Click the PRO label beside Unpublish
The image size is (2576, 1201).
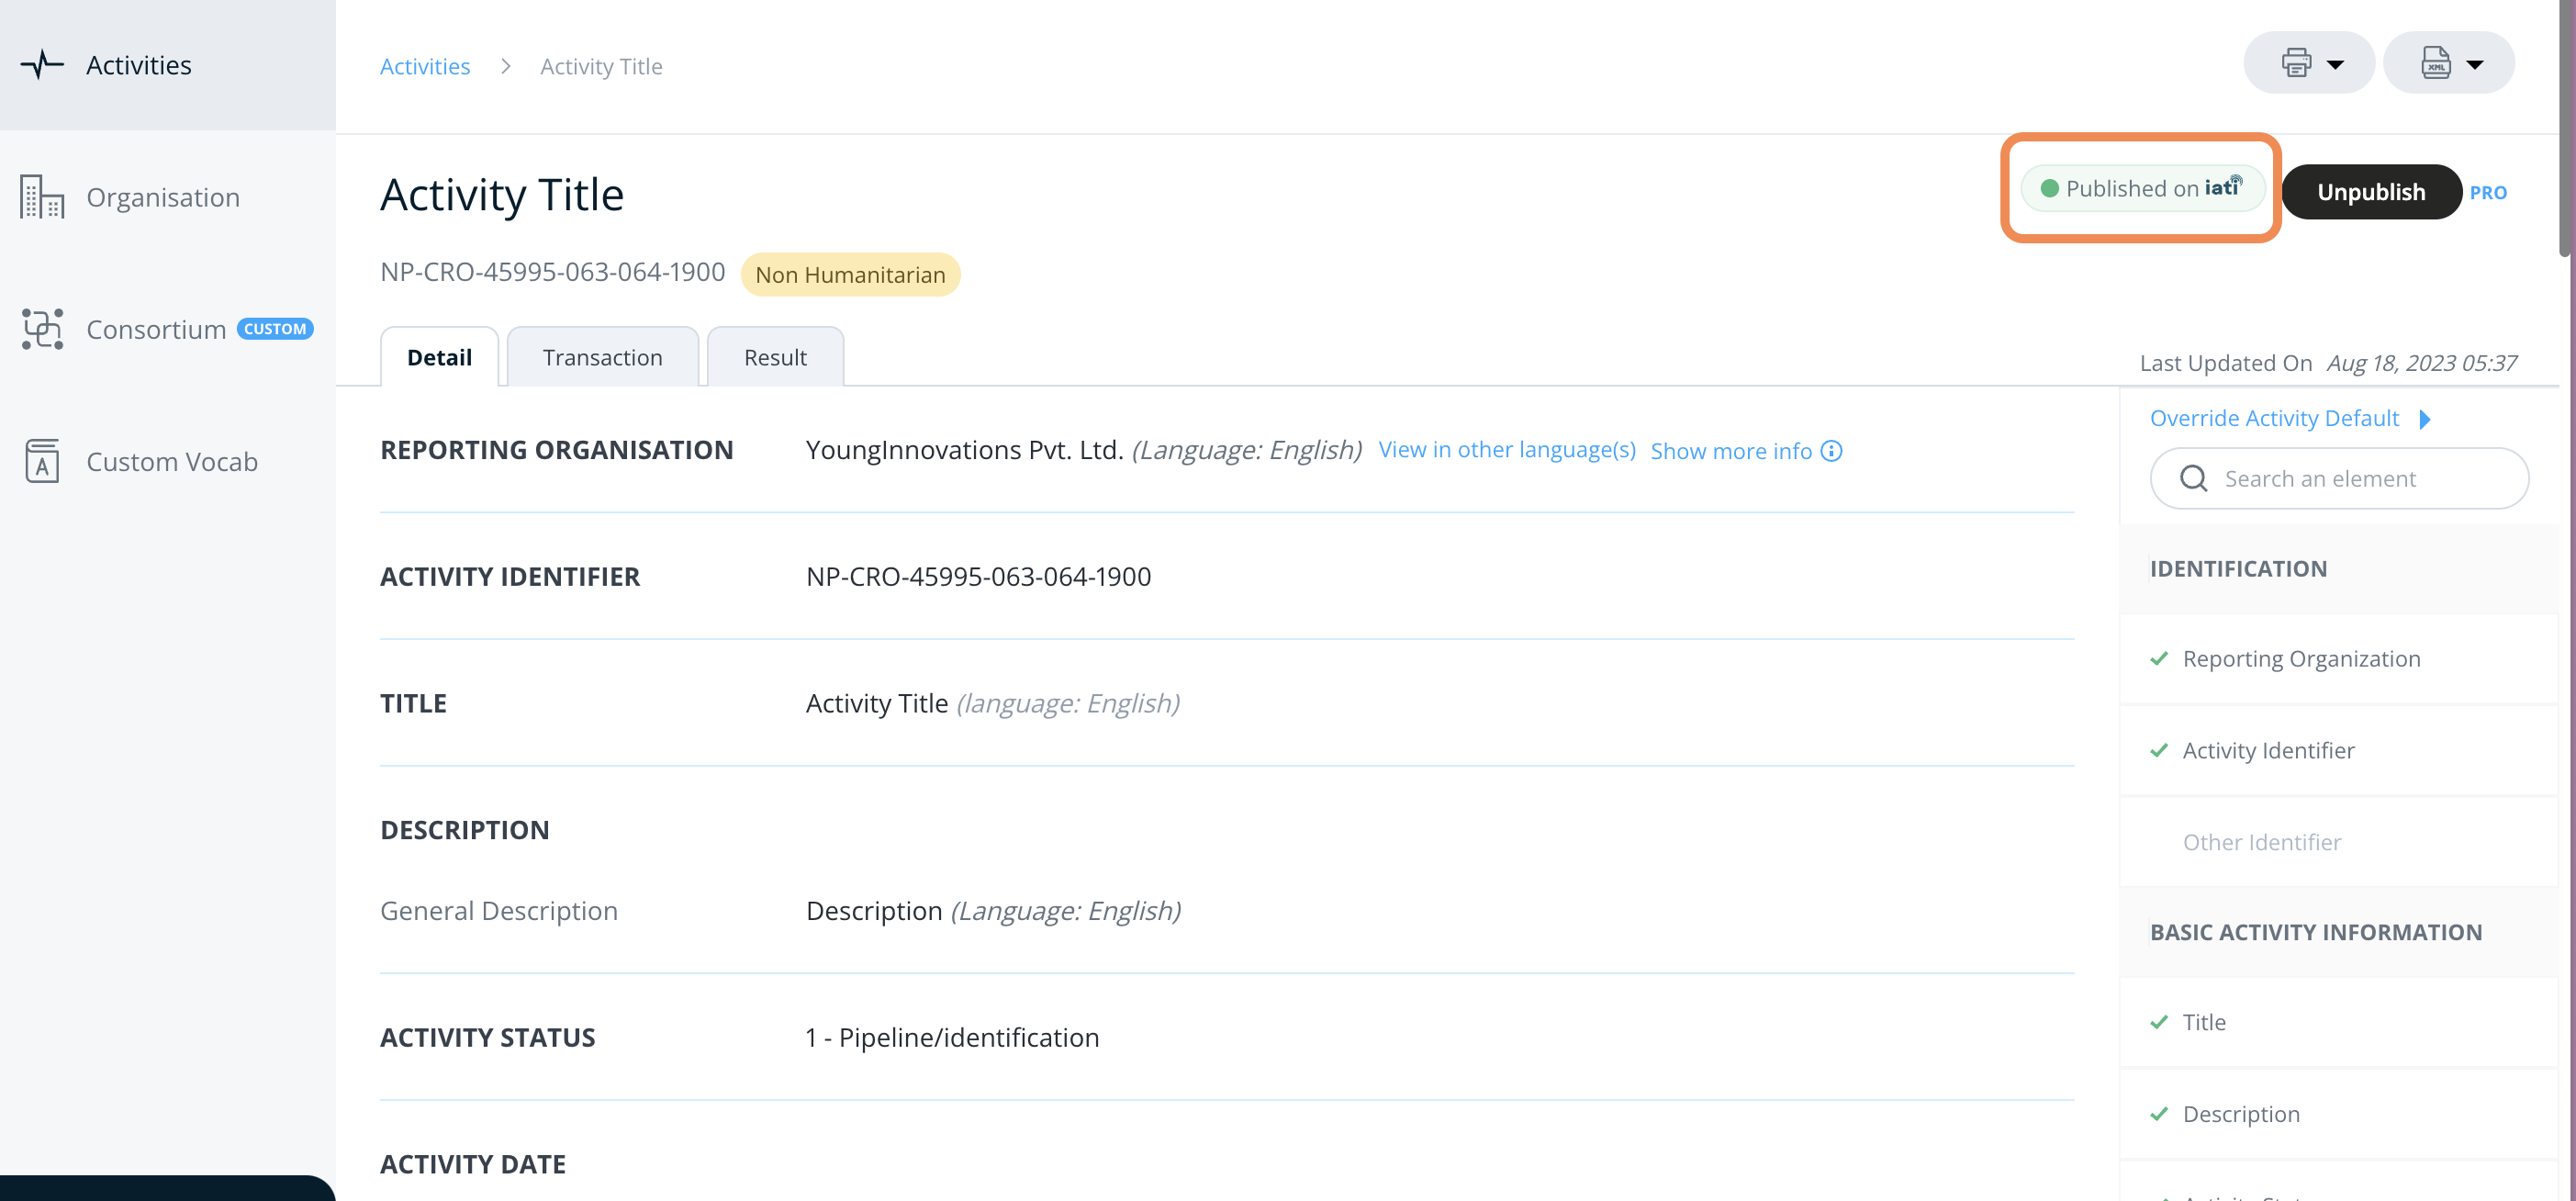[x=2488, y=192]
